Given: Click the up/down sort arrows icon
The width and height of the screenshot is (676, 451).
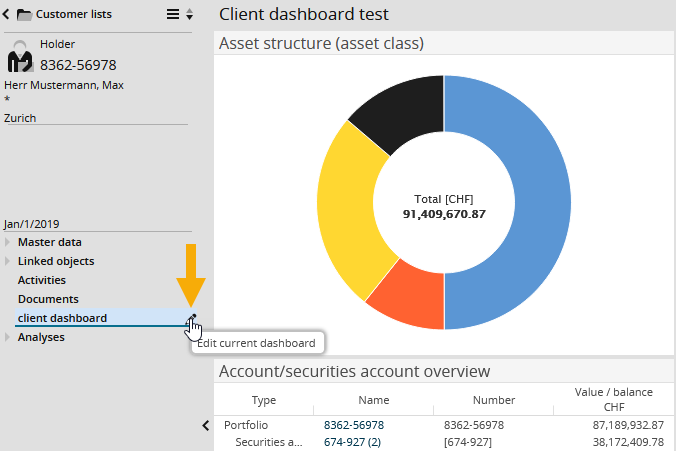Looking at the screenshot, I should pos(190,14).
